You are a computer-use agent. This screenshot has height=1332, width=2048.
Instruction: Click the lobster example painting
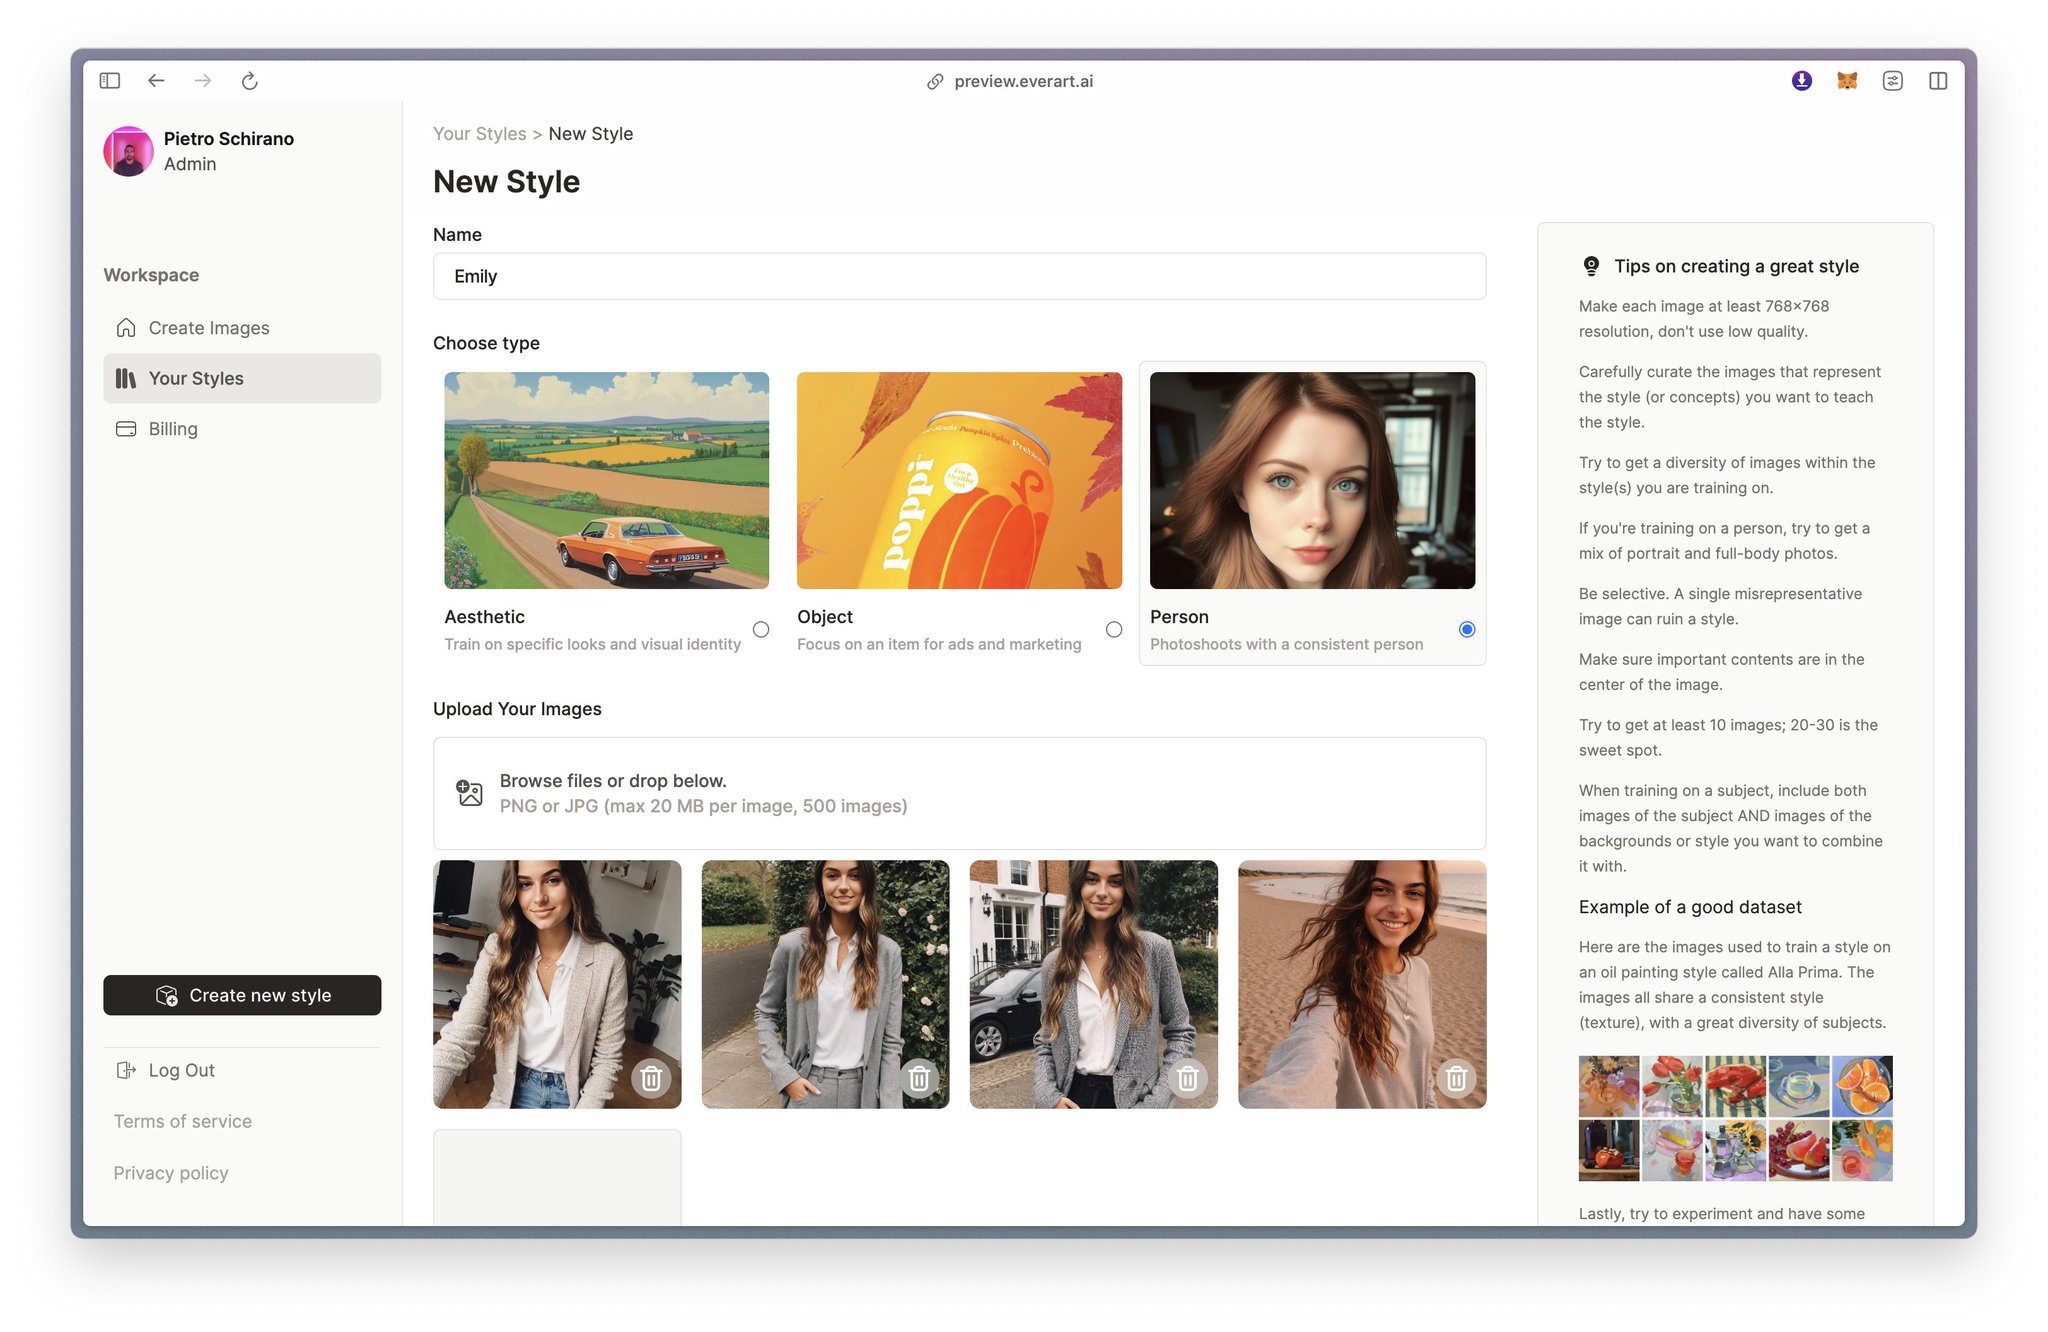(1735, 1086)
